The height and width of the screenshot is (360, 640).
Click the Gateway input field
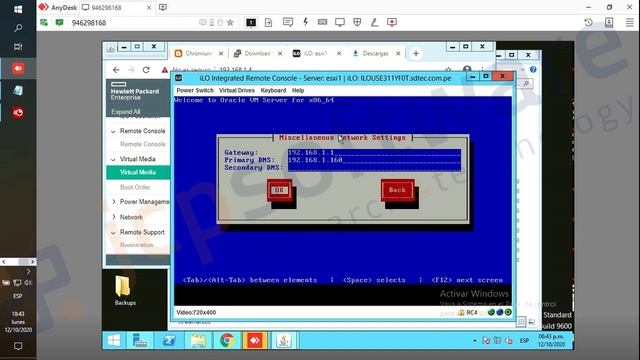point(374,153)
